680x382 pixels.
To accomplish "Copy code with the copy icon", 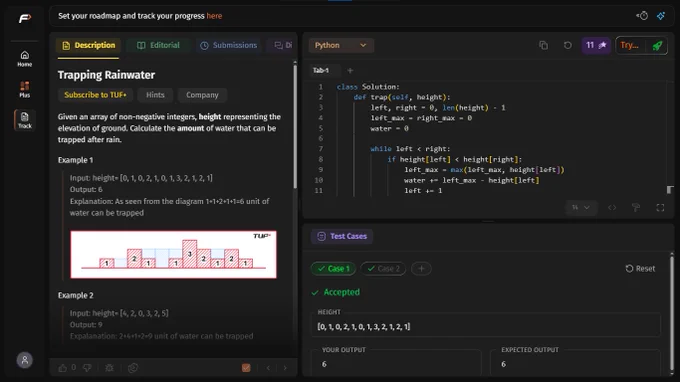I will (x=543, y=45).
